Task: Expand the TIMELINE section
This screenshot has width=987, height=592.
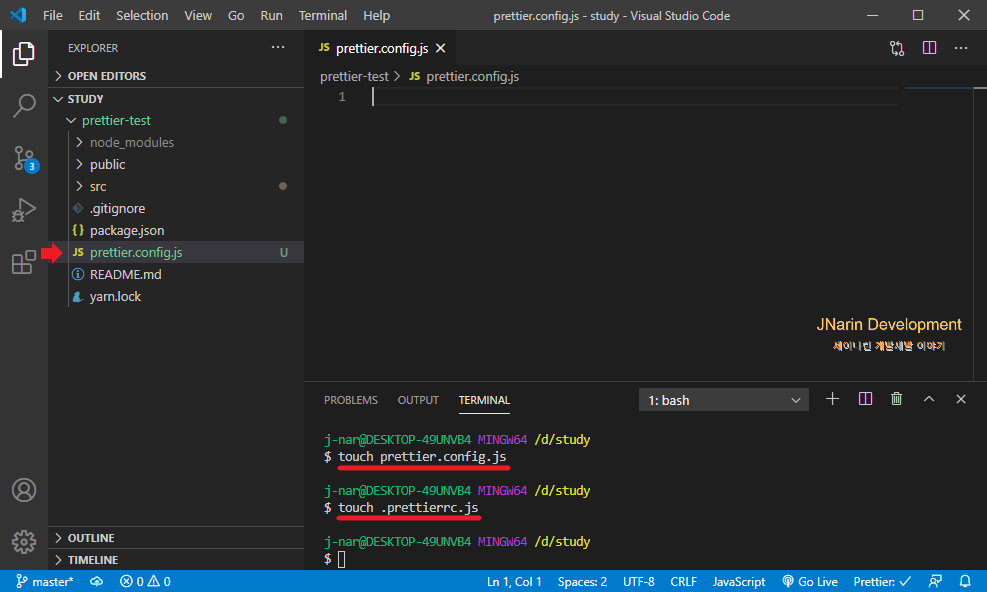Action: coord(176,560)
